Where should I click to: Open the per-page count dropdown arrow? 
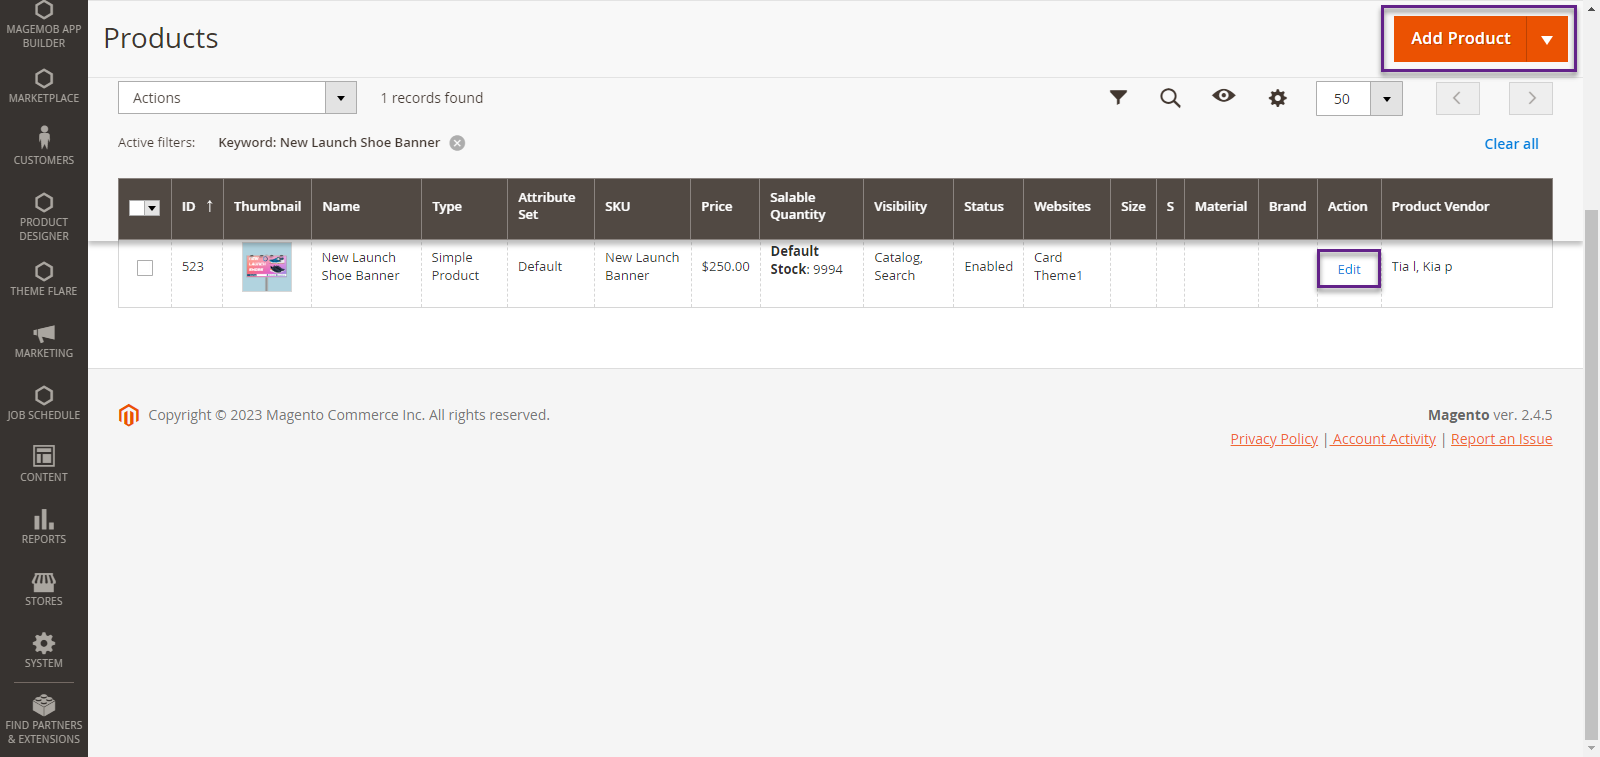pyautogui.click(x=1386, y=99)
